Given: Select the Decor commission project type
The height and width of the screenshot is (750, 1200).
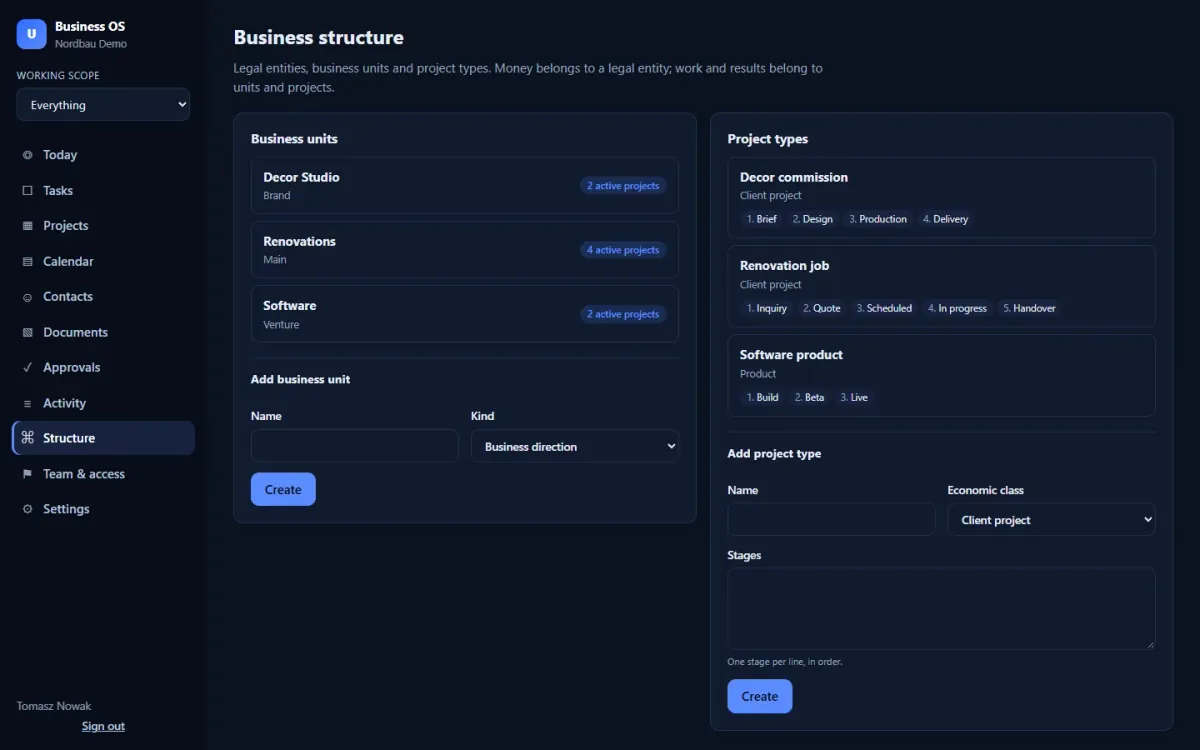Looking at the screenshot, I should (941, 197).
